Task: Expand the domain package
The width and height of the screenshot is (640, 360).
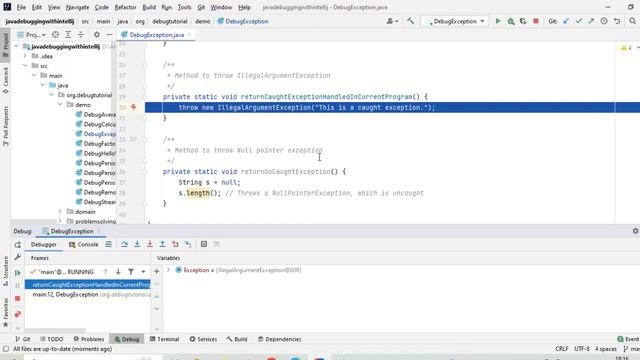Action: click(x=60, y=211)
